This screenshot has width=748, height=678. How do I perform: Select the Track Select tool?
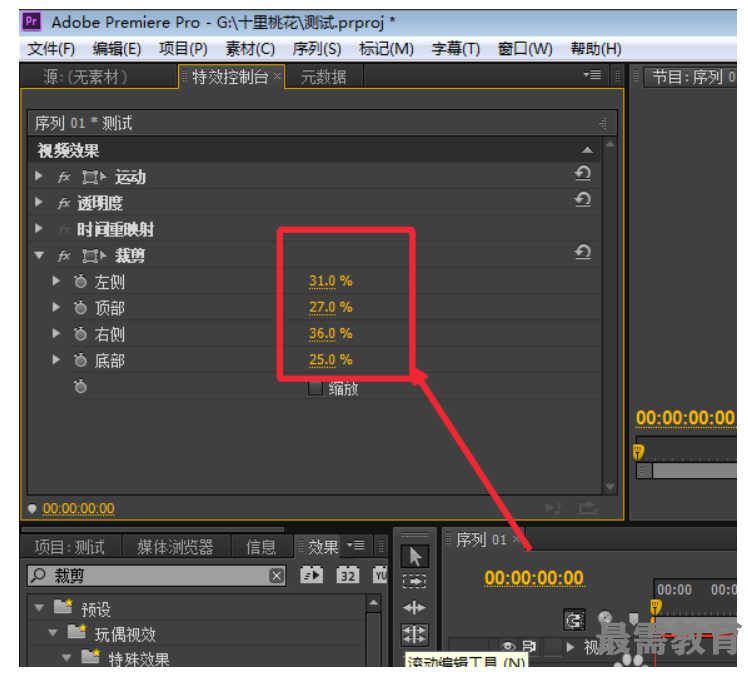pyautogui.click(x=415, y=582)
